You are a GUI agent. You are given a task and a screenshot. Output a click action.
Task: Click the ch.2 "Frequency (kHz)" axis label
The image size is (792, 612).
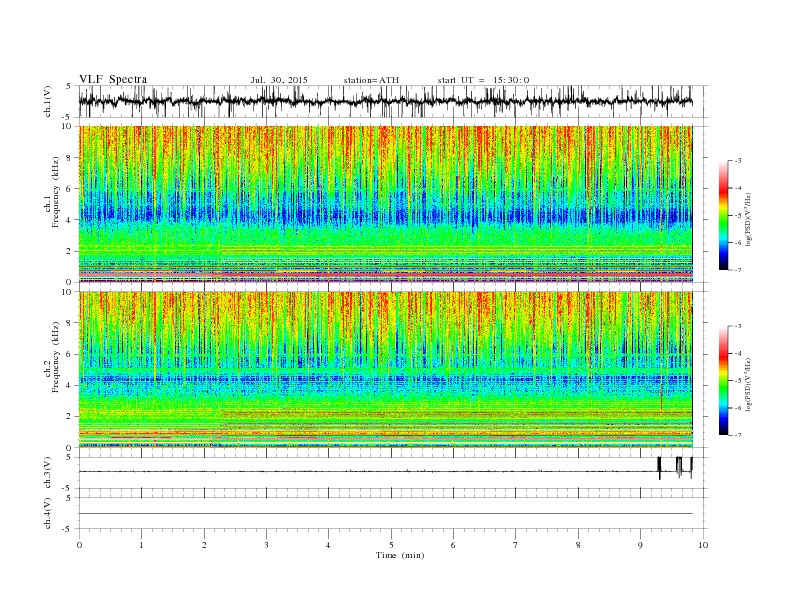(55, 358)
